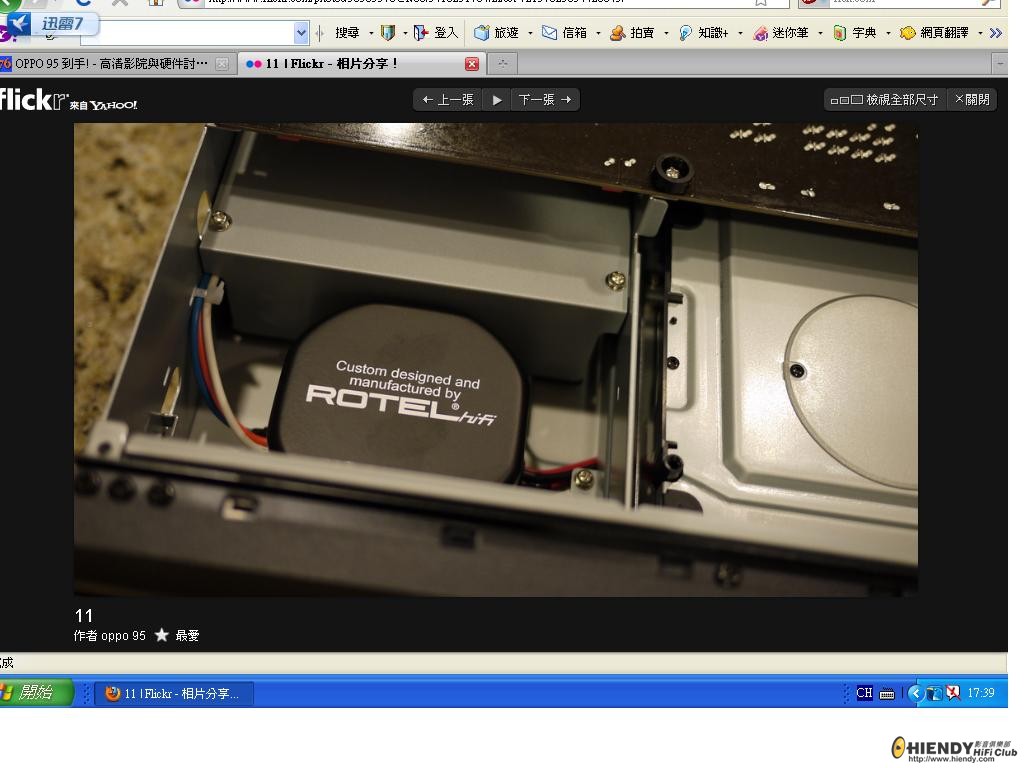Viewport: 1024px width, 768px height.
Task: Expand the 拍賣 dropdown arrow
Action: click(665, 33)
